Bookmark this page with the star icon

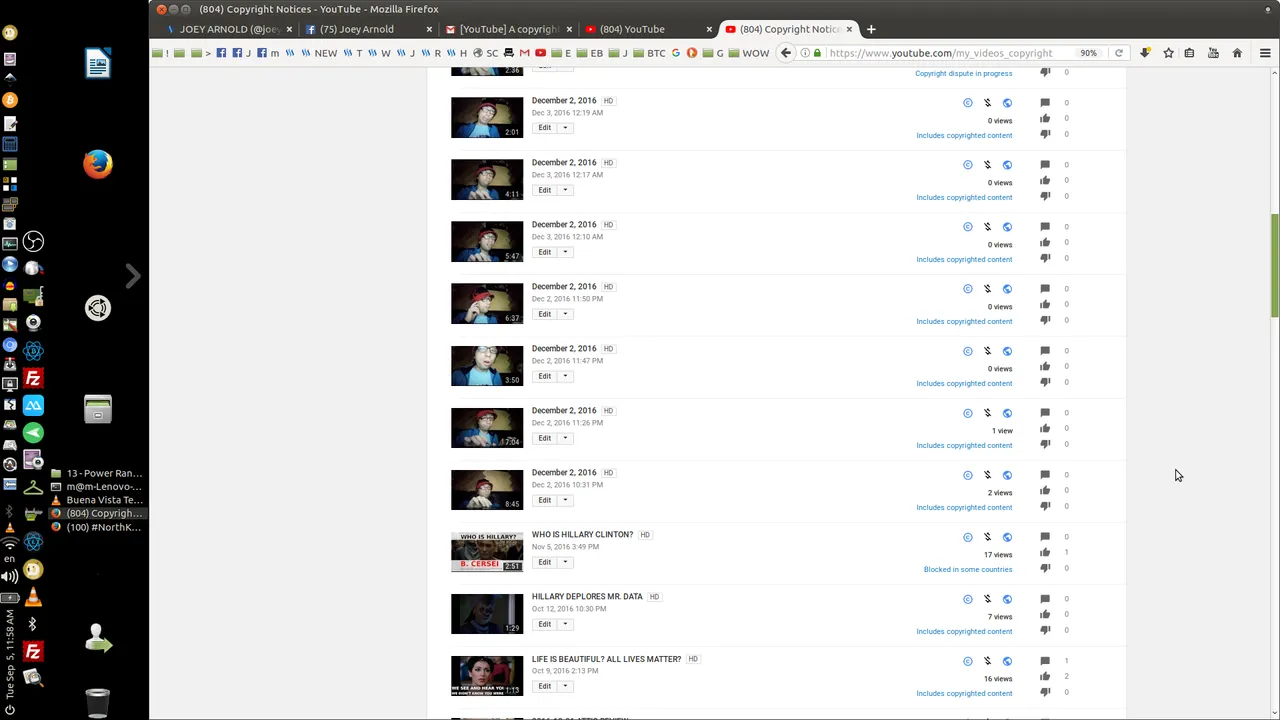[1168, 53]
